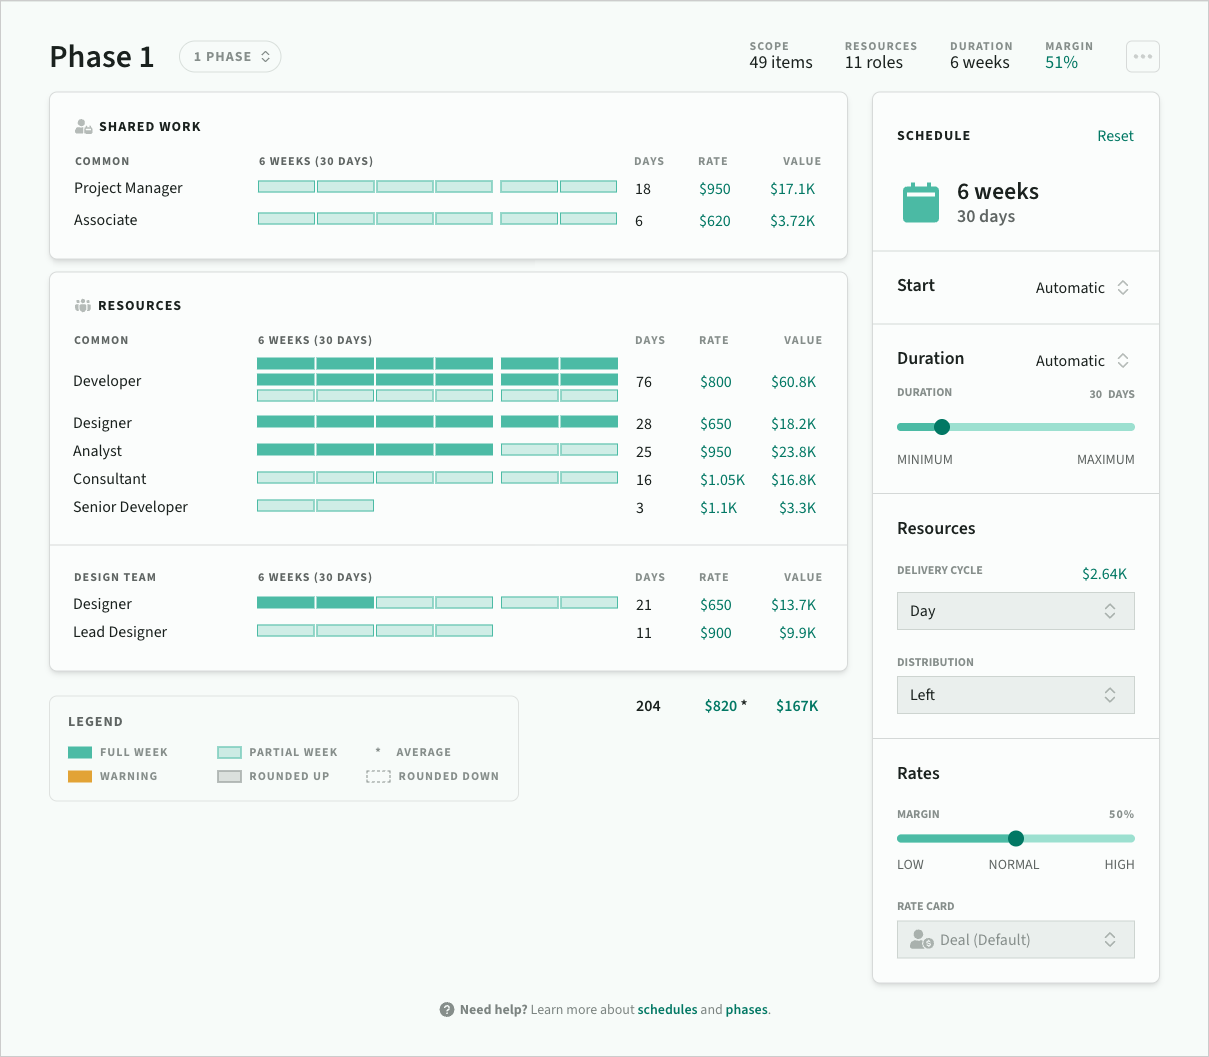The width and height of the screenshot is (1209, 1057).
Task: Click the Warning legend orange swatch
Action: click(x=80, y=777)
